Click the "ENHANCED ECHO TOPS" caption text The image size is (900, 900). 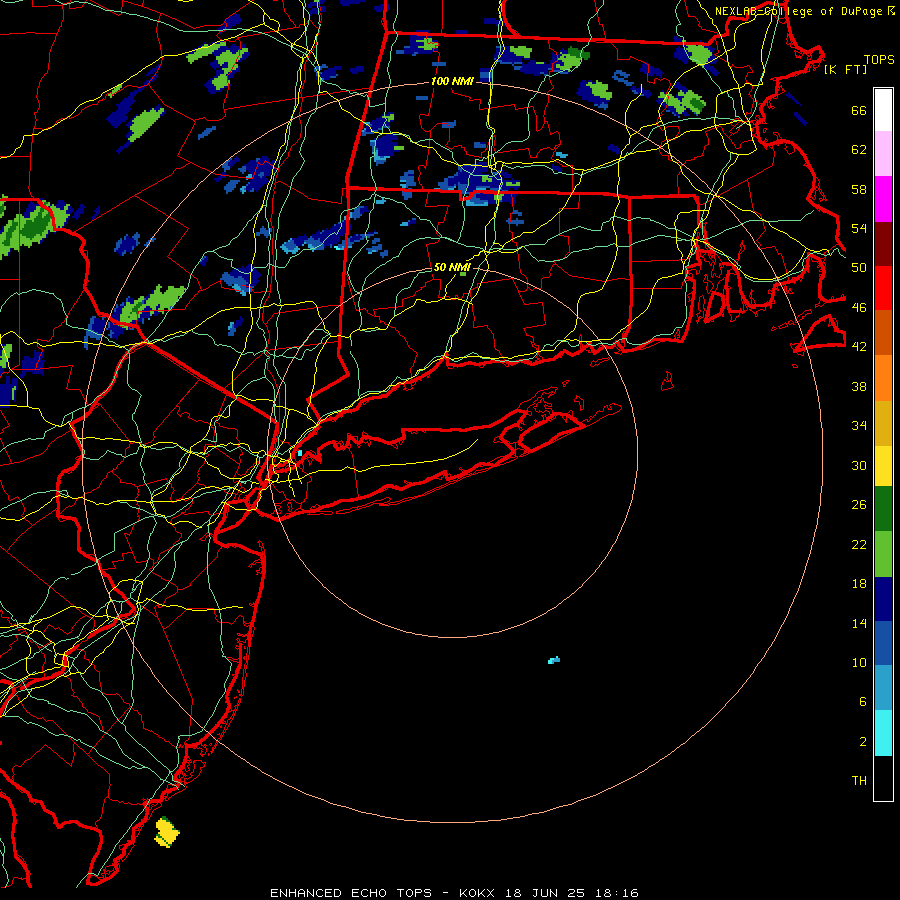[351, 893]
